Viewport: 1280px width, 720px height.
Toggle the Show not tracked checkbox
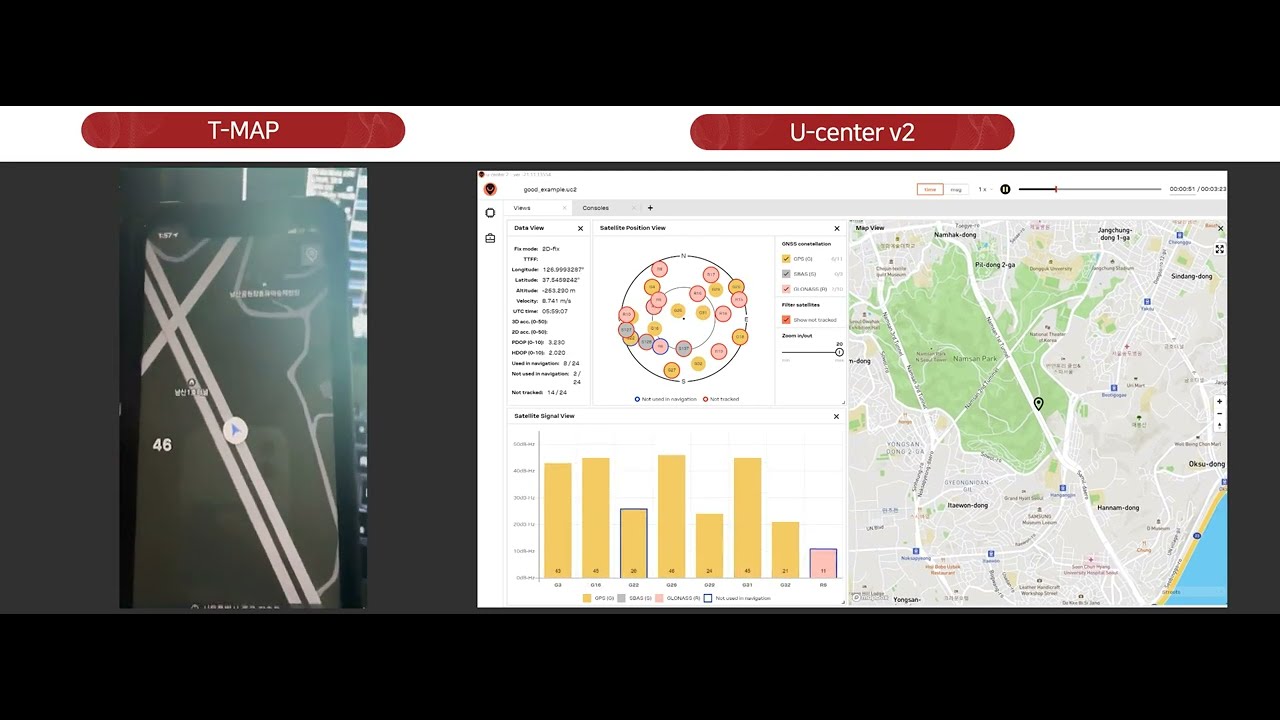click(786, 320)
